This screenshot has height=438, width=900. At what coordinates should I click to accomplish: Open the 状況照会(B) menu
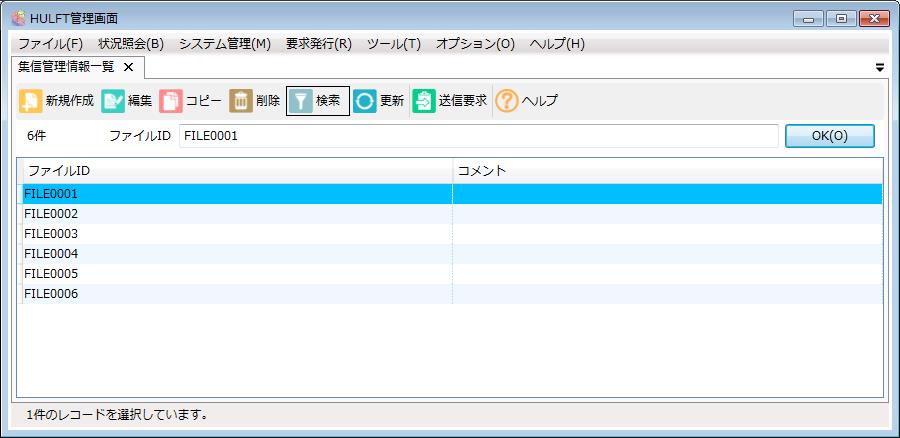pyautogui.click(x=131, y=44)
